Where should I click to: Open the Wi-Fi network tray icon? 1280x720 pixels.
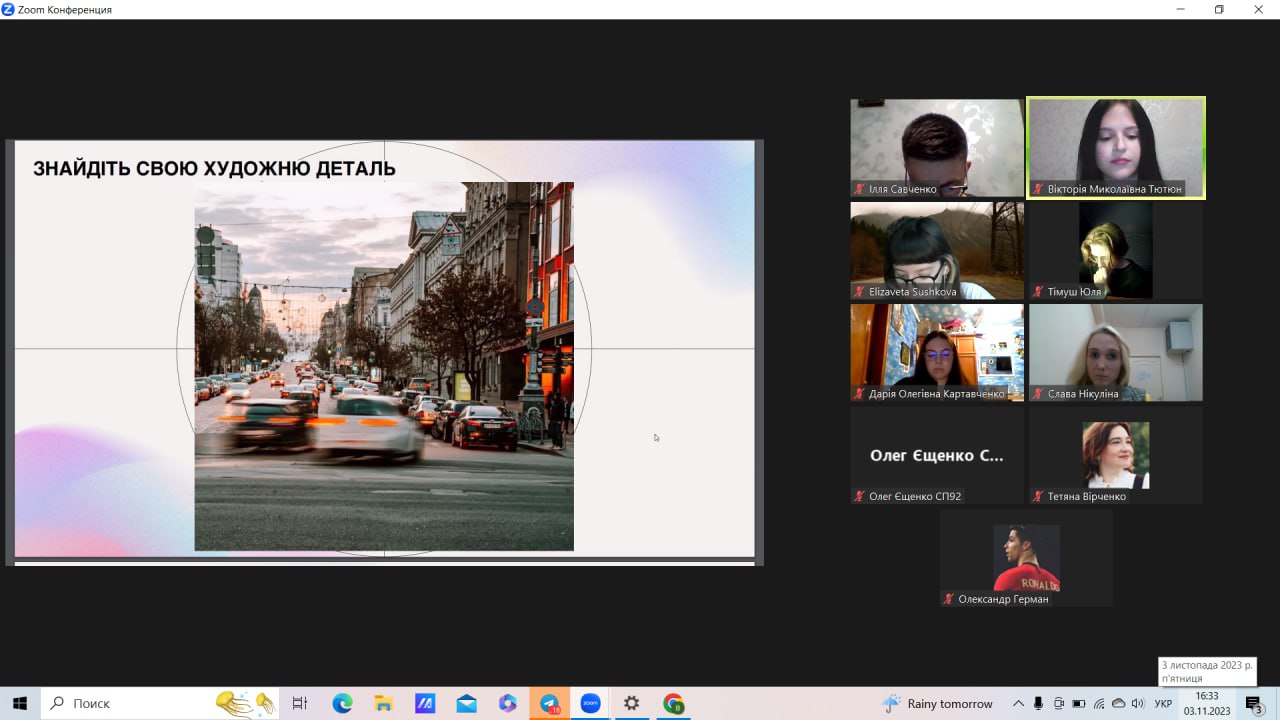pos(1099,703)
